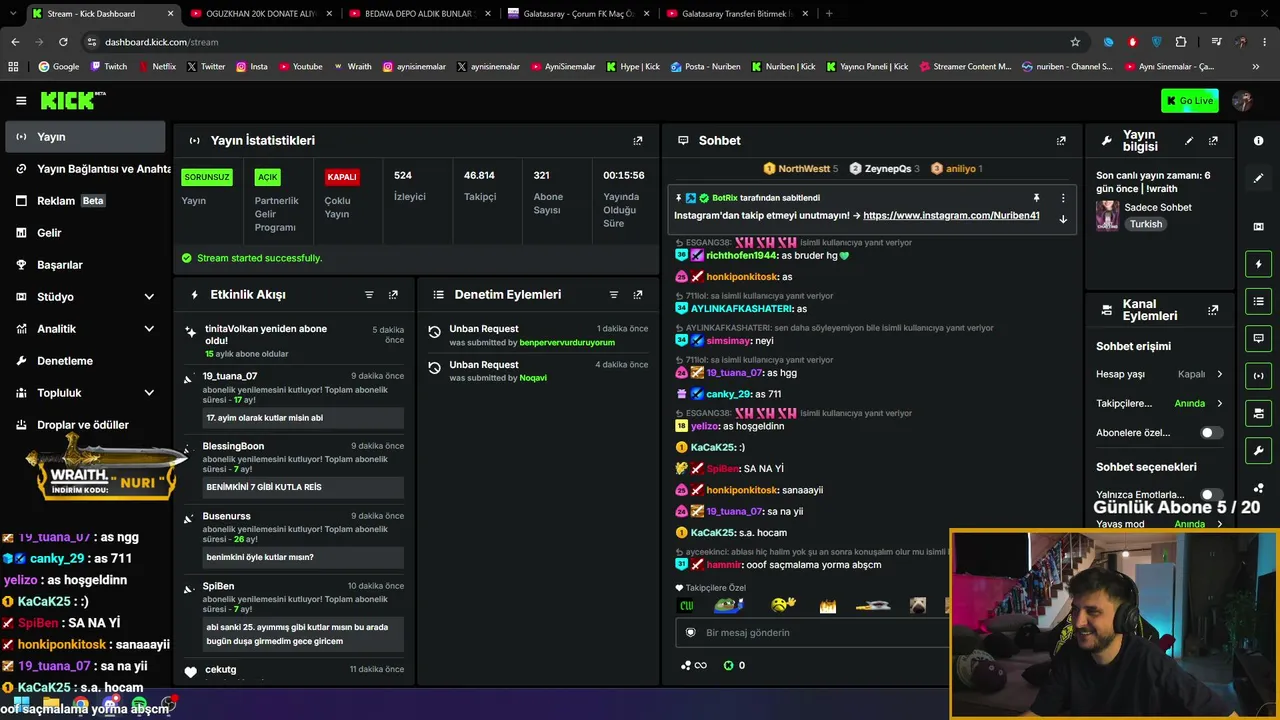
Task: Click the Turkish language tag
Action: click(x=1146, y=224)
